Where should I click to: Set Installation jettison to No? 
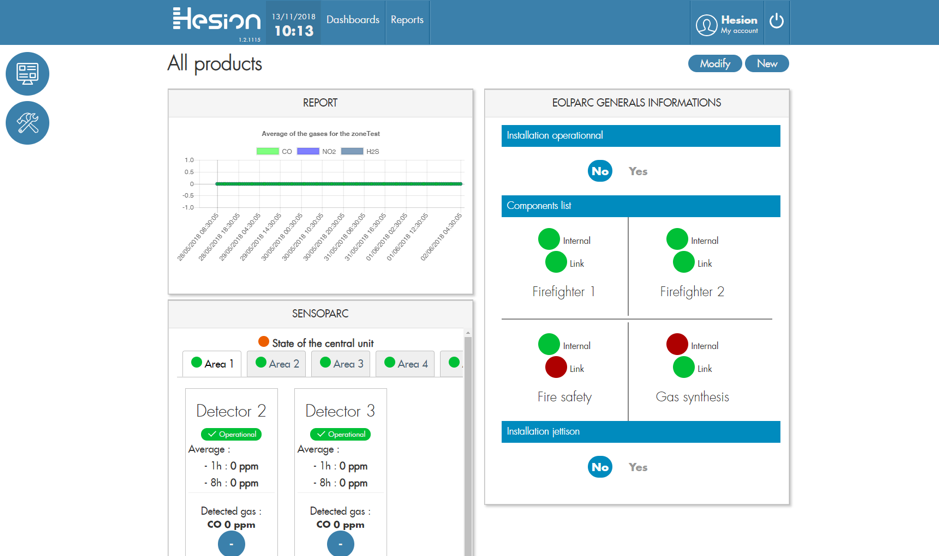600,467
